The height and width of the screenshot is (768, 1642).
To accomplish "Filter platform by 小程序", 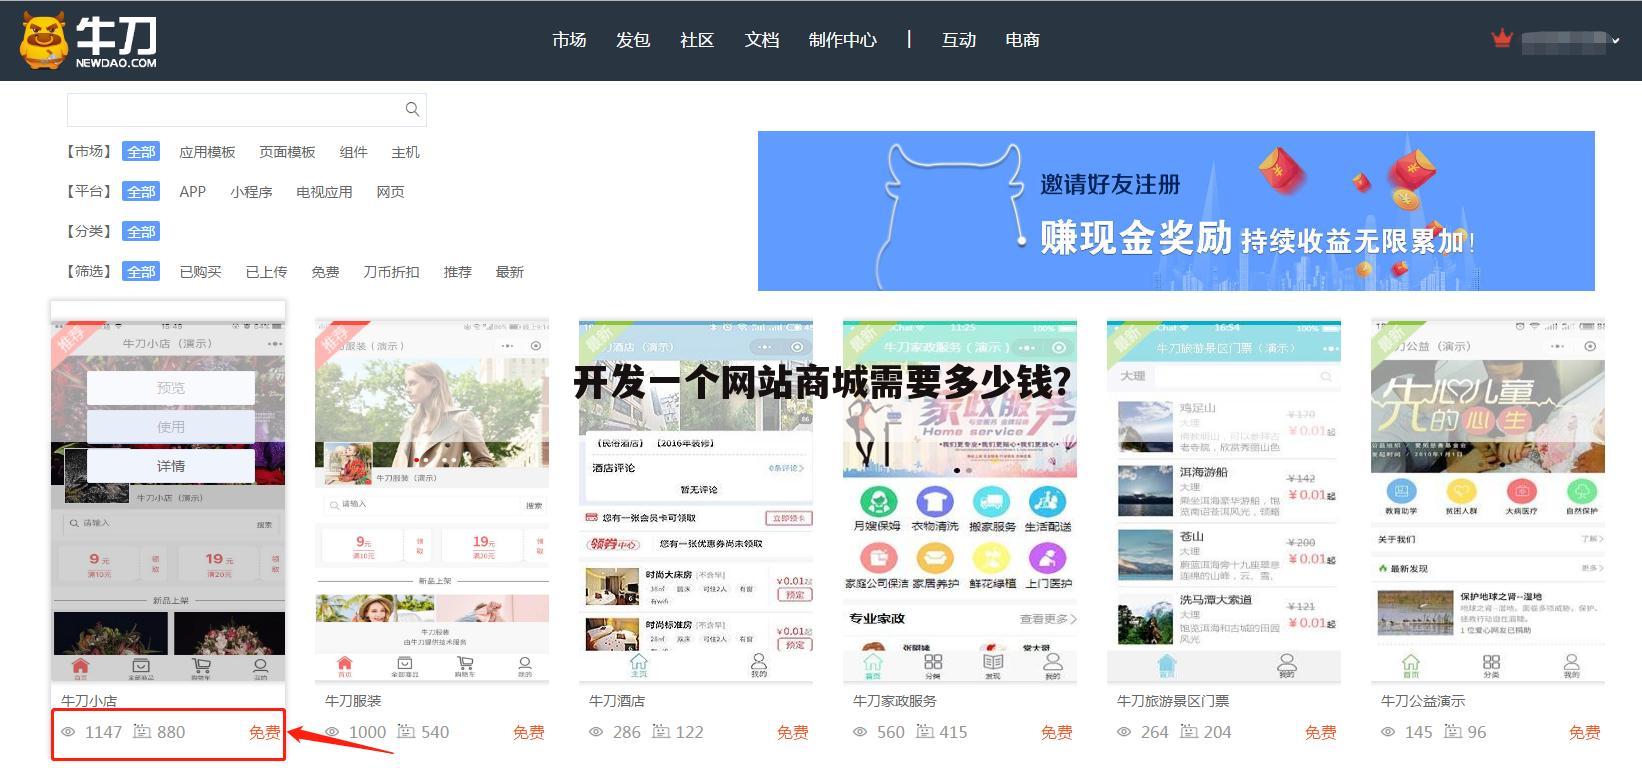I will tap(251, 192).
